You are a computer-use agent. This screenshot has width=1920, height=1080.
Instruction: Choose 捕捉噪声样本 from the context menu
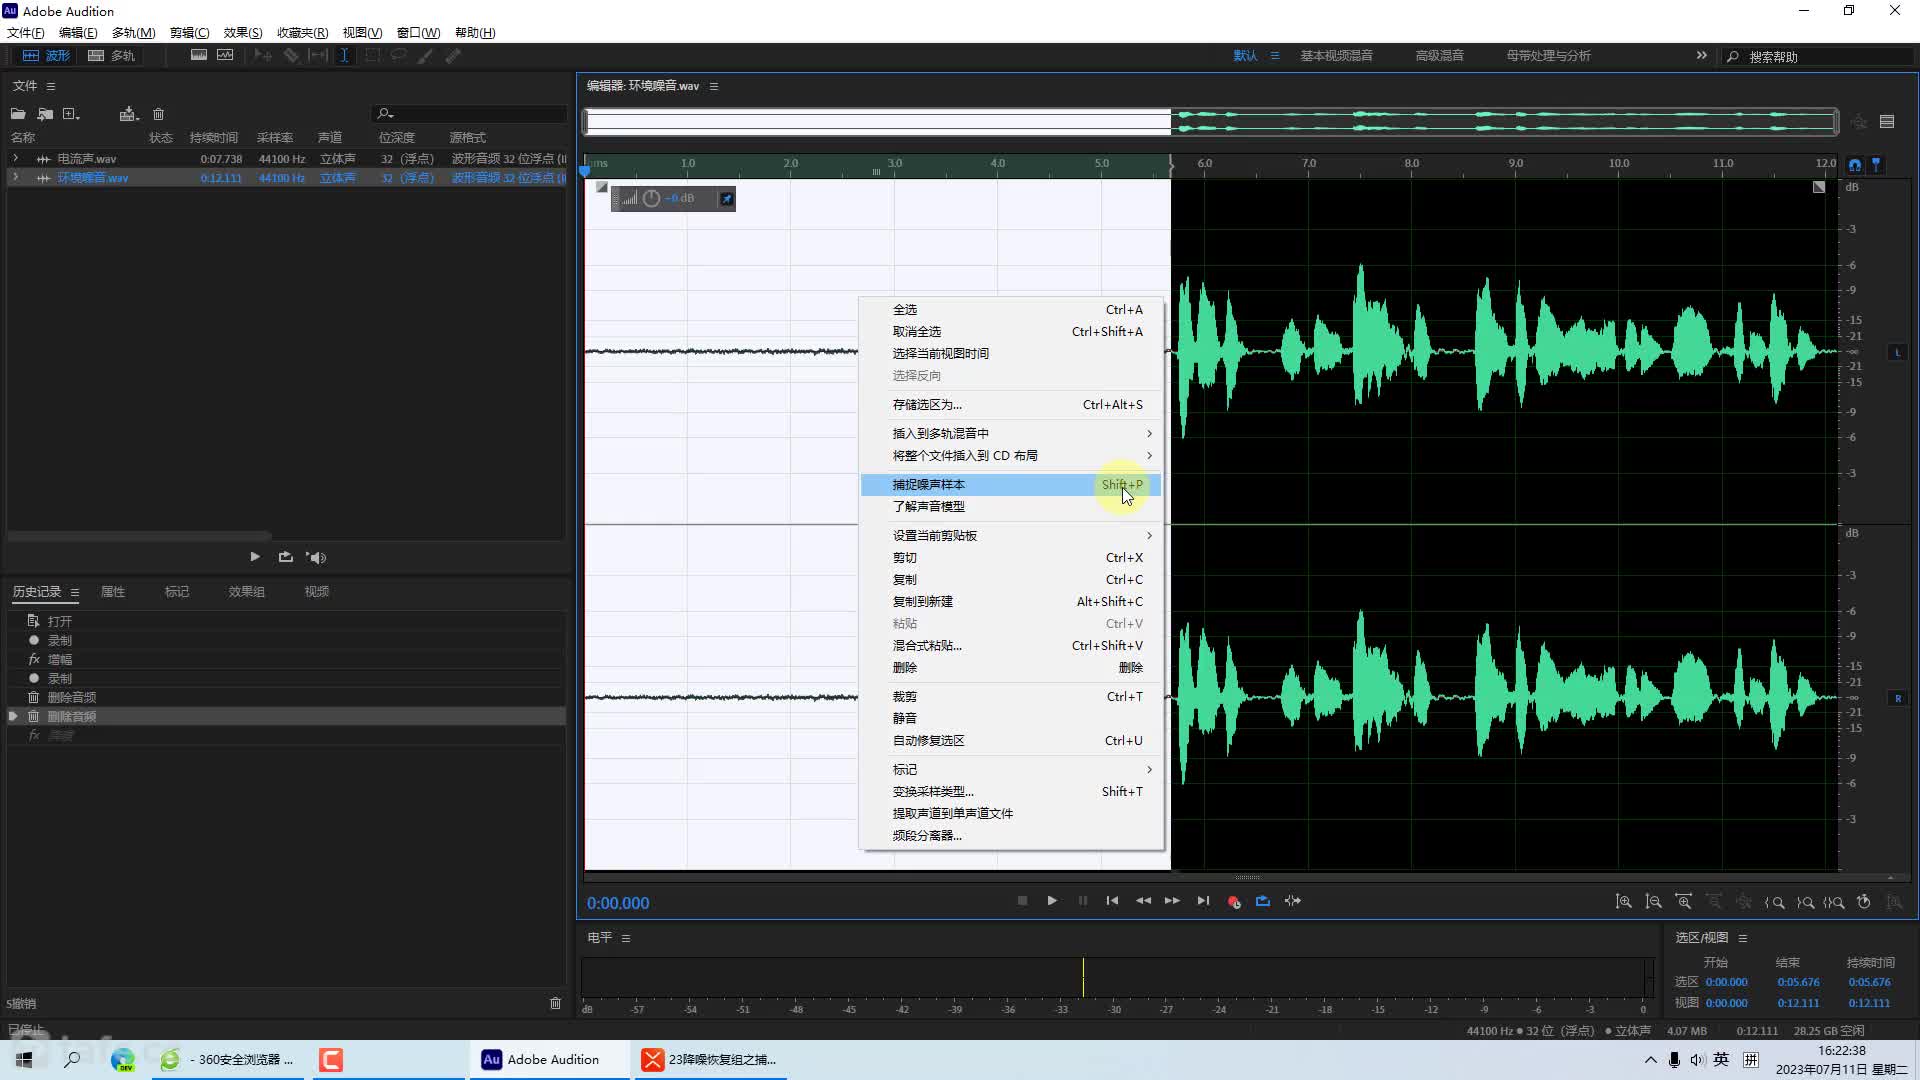click(1011, 485)
